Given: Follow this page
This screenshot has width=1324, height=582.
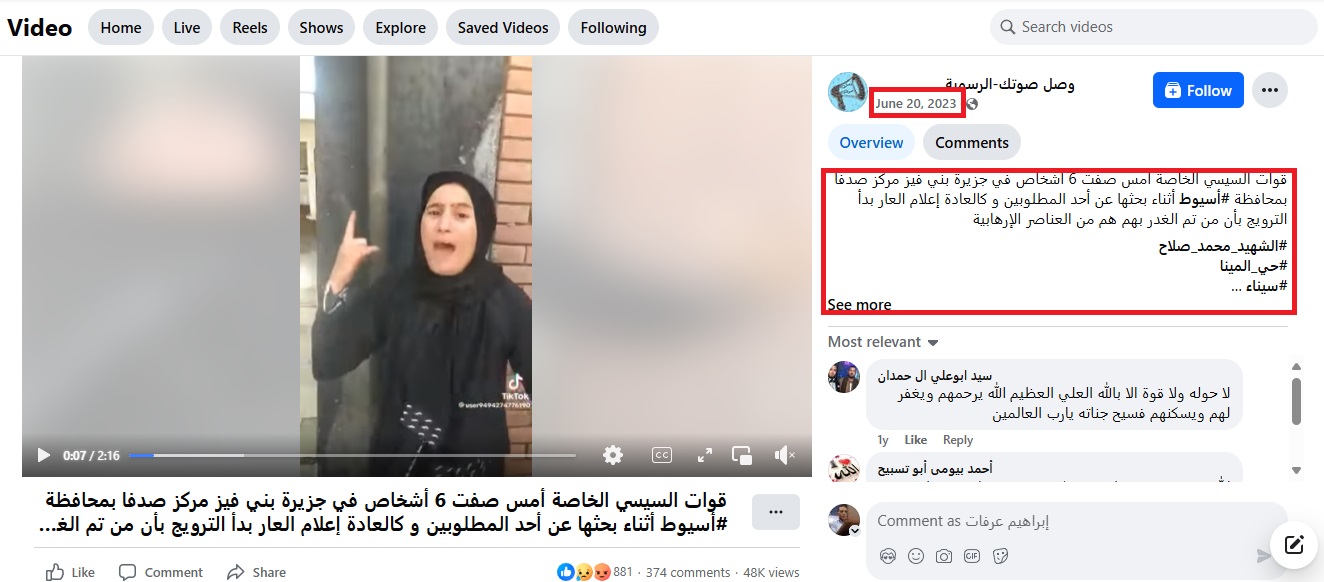Looking at the screenshot, I should click(1198, 90).
